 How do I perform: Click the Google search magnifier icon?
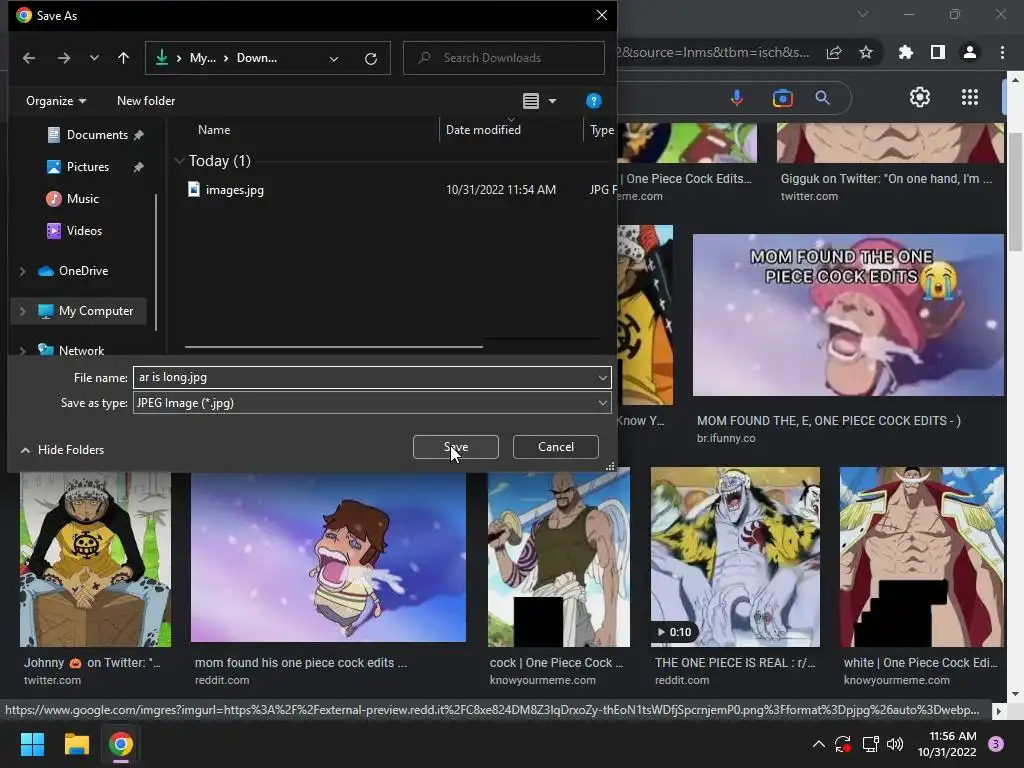coord(823,98)
